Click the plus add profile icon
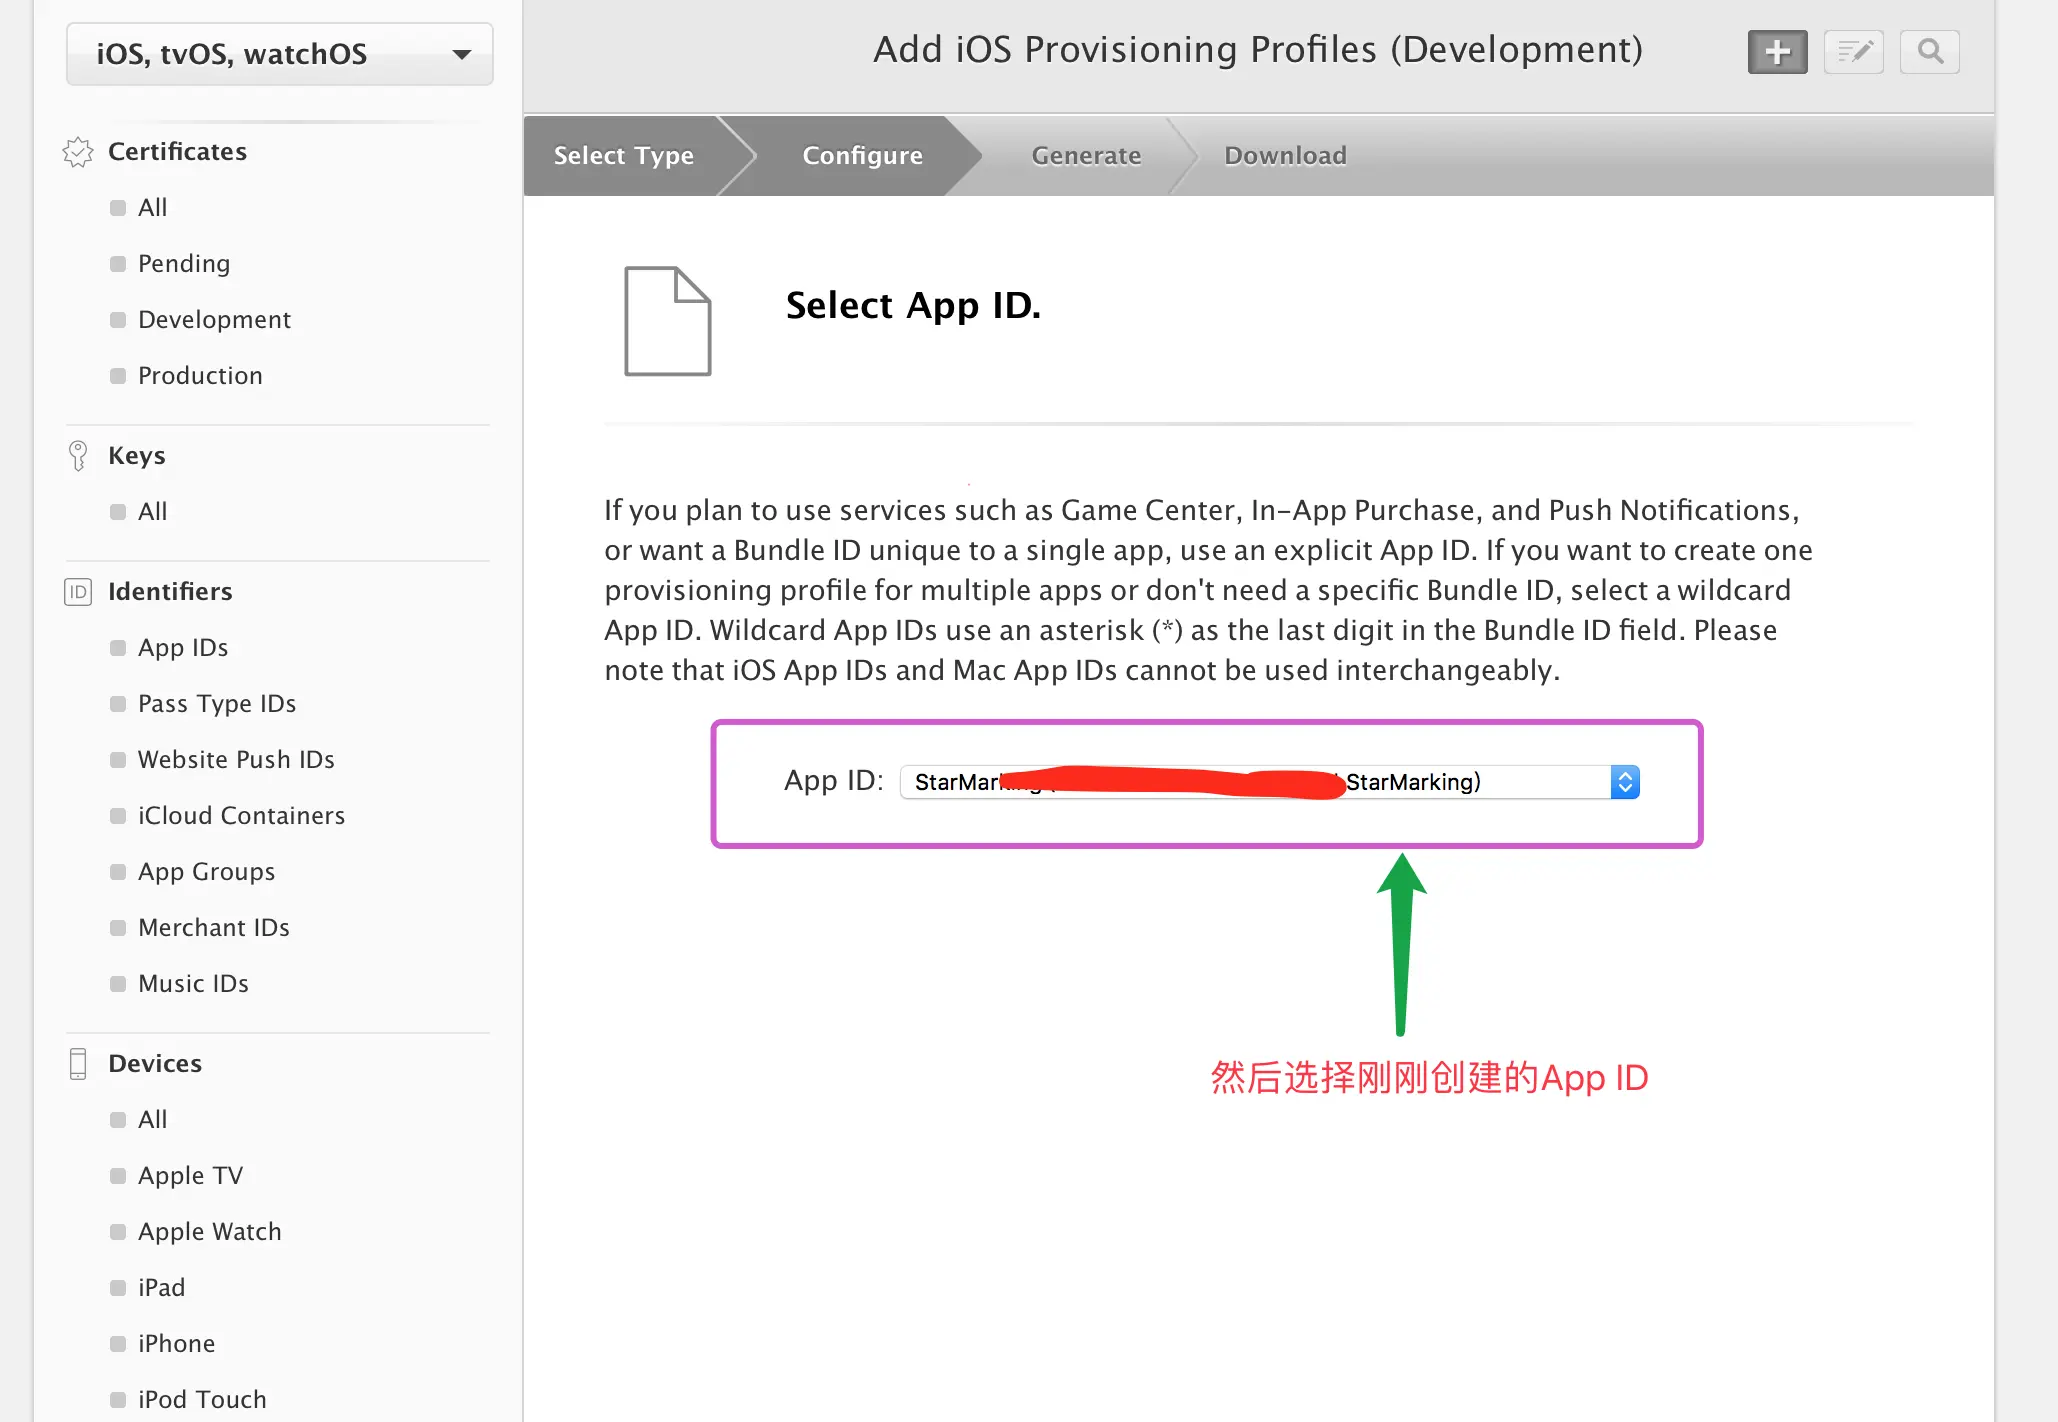The image size is (2058, 1422). coord(1777,52)
